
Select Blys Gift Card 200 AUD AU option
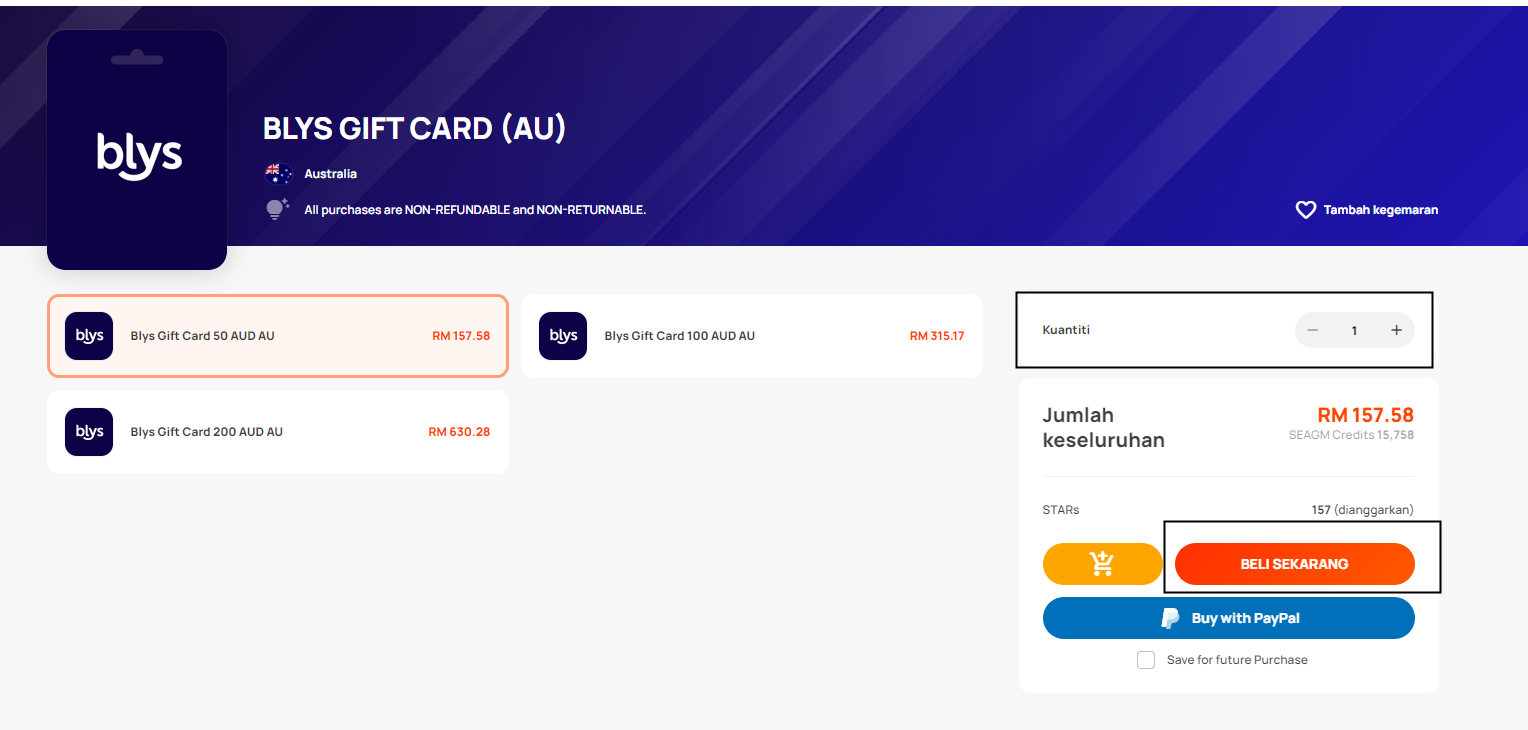tap(278, 432)
